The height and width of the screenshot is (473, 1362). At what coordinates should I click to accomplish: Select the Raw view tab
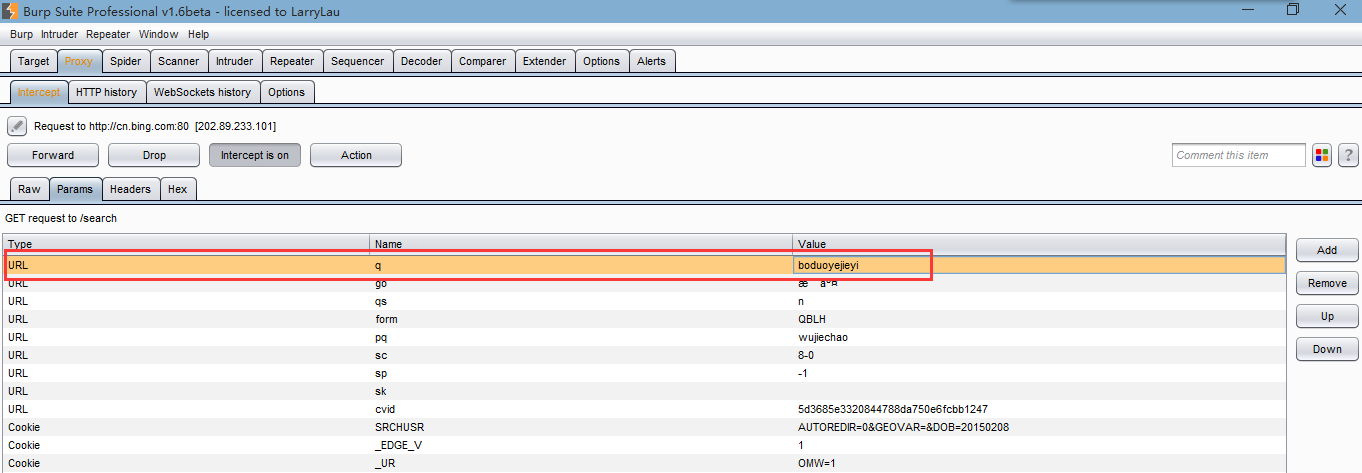(x=29, y=189)
